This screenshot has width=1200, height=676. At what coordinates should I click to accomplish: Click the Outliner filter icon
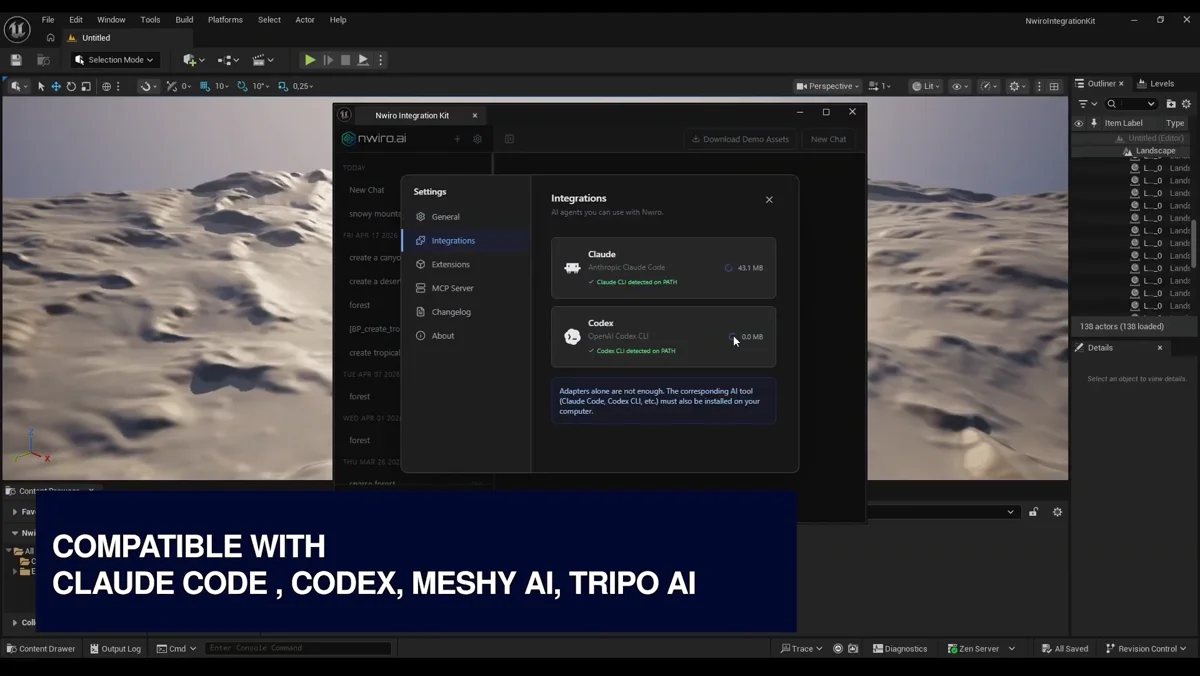tap(1086, 104)
